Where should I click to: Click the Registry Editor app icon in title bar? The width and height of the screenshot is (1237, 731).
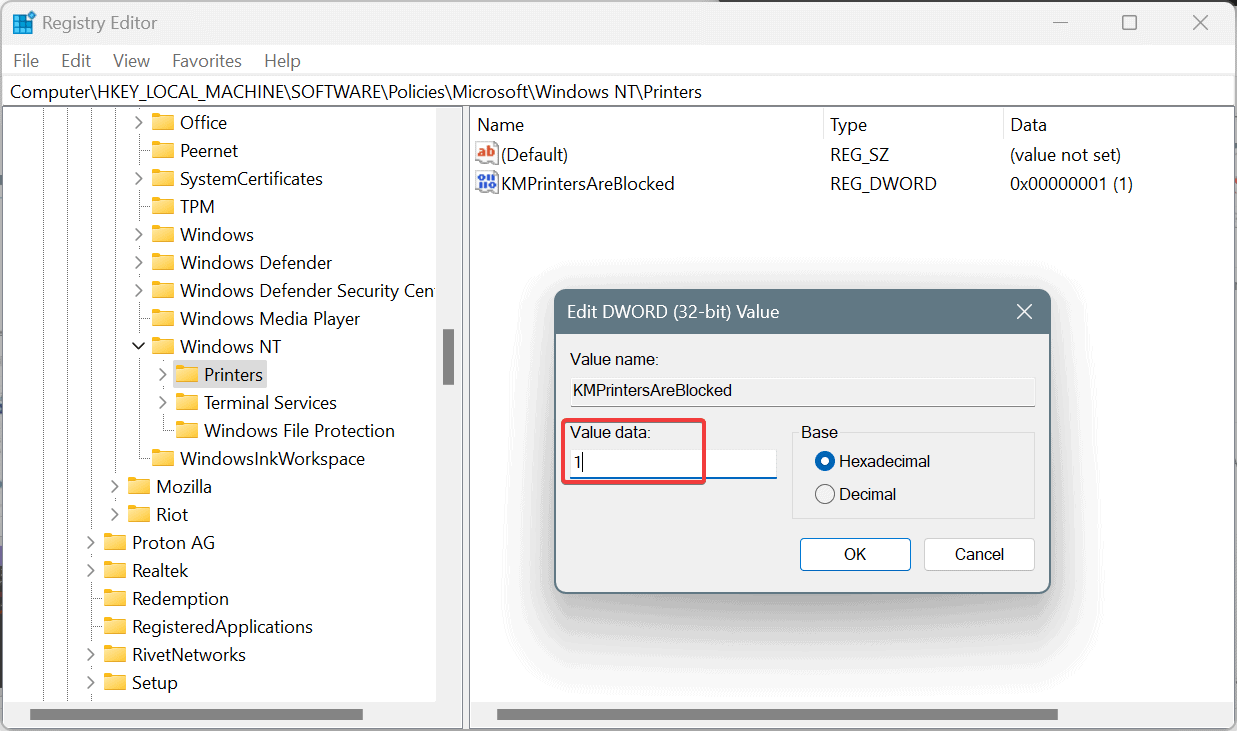pyautogui.click(x=24, y=22)
